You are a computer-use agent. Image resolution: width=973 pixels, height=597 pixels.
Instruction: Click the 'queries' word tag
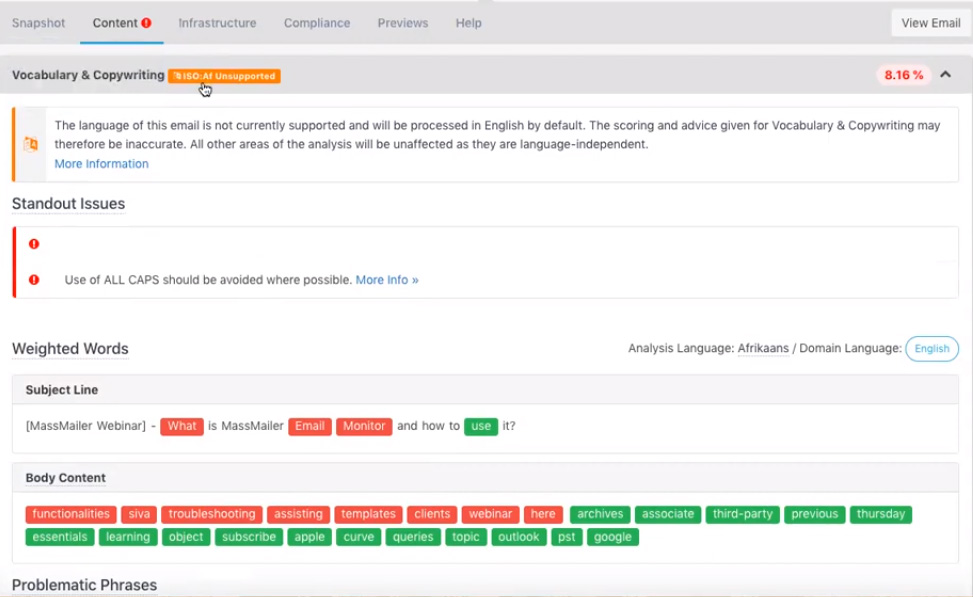[x=413, y=537]
